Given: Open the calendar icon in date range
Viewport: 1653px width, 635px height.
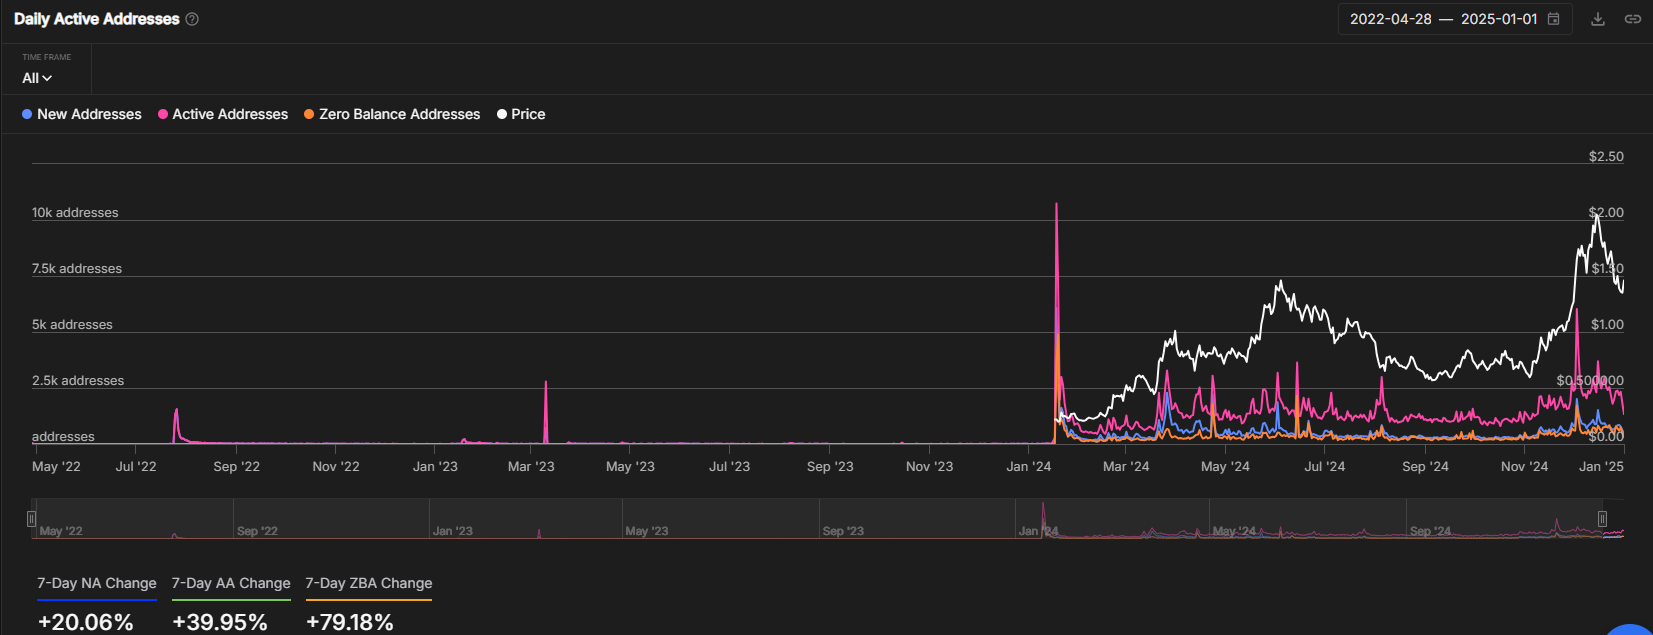Looking at the screenshot, I should pyautogui.click(x=1553, y=19).
